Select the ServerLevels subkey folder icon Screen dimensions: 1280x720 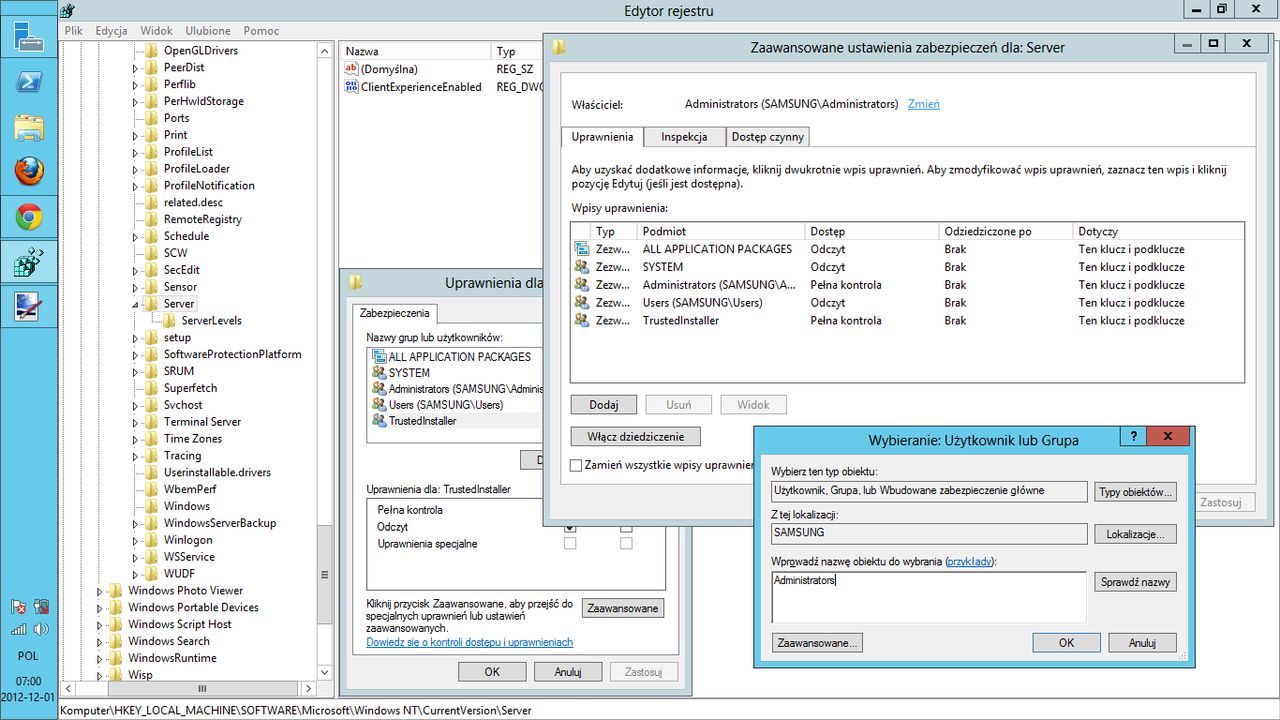pos(170,320)
